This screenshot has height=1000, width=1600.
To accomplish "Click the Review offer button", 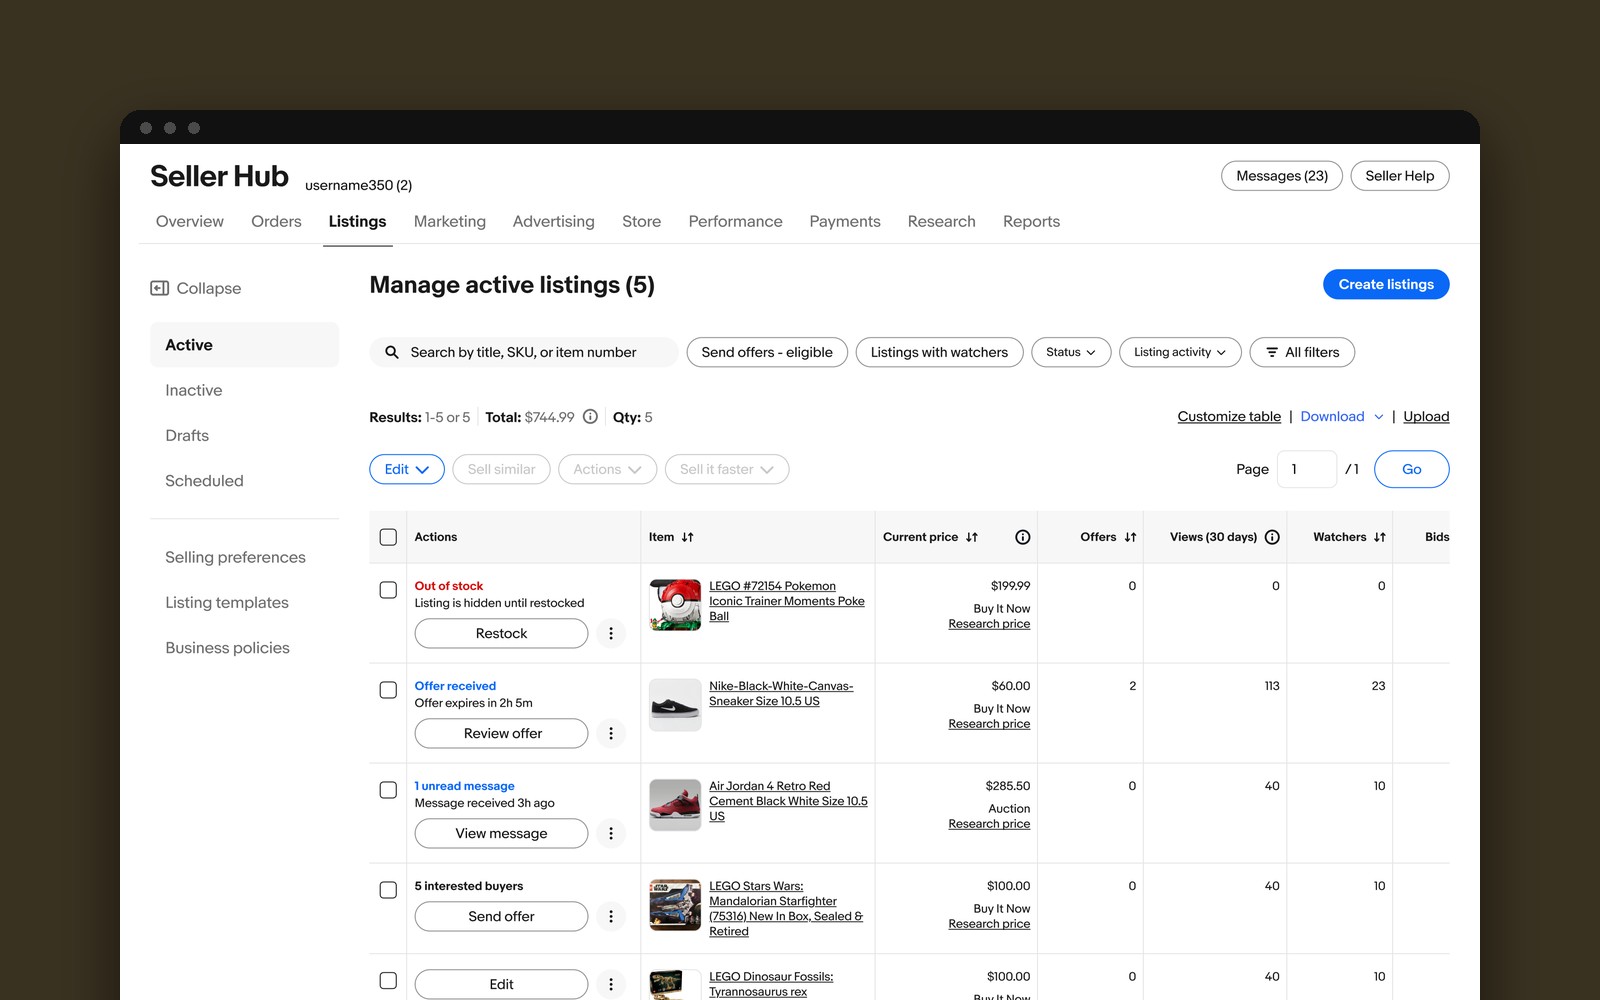I will tap(502, 733).
